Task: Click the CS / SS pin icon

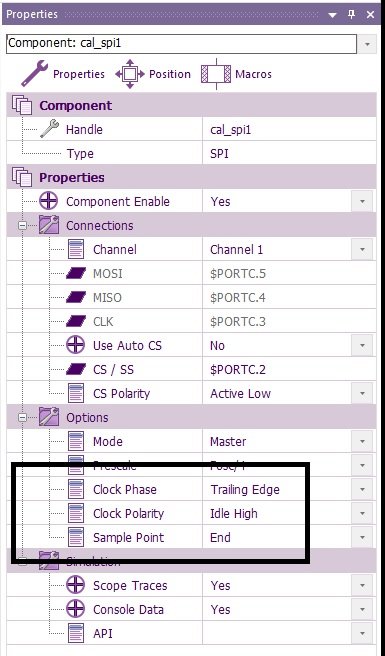Action: pyautogui.click(x=76, y=370)
